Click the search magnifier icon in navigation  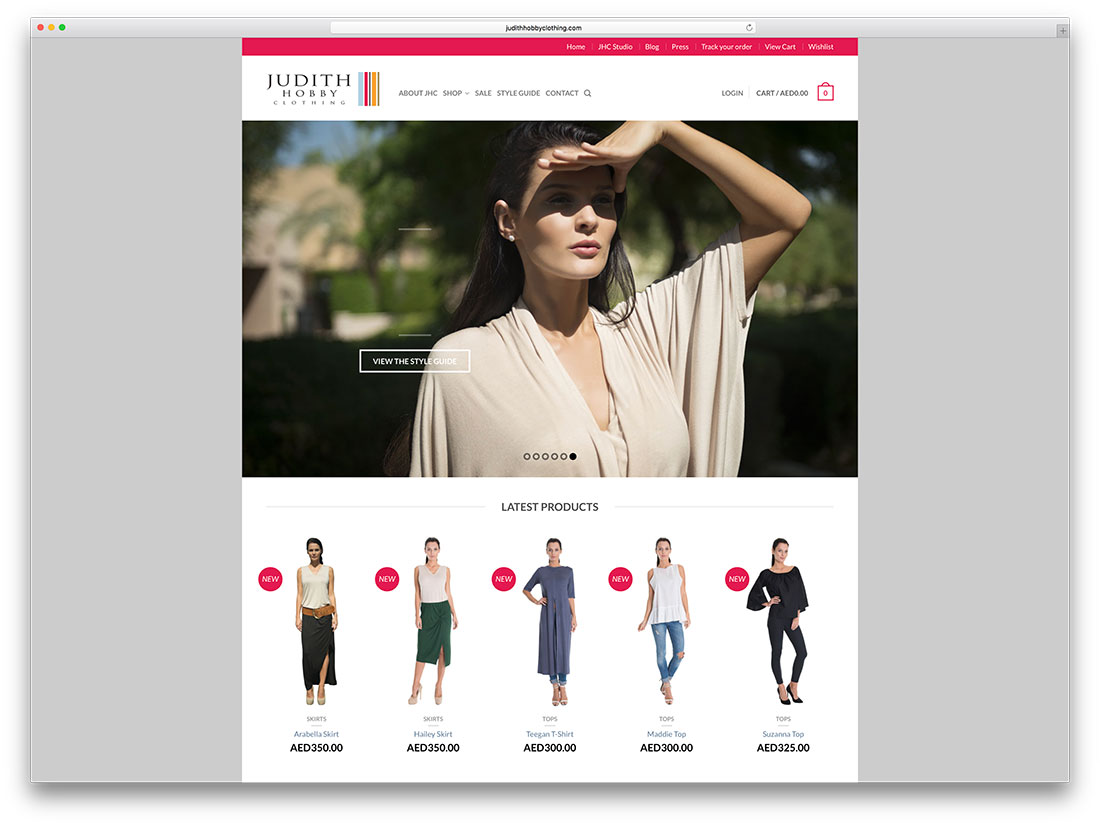pyautogui.click(x=587, y=93)
